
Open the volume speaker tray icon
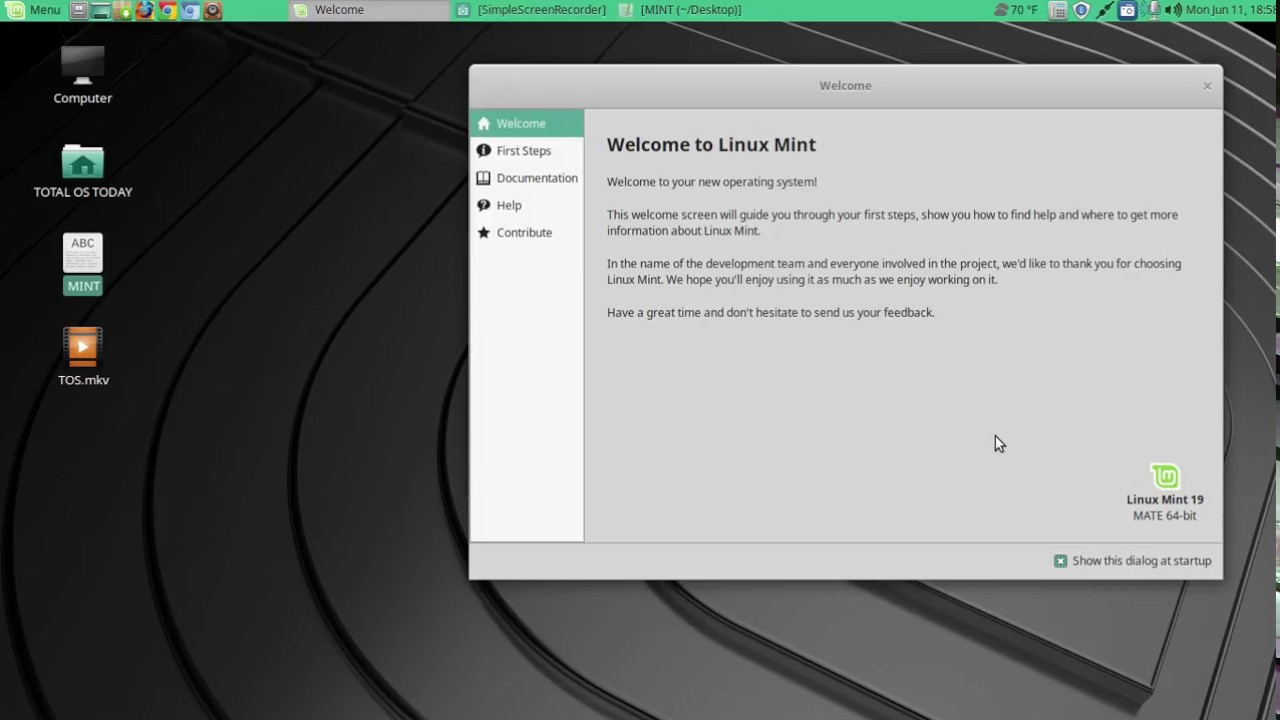pyautogui.click(x=1173, y=10)
